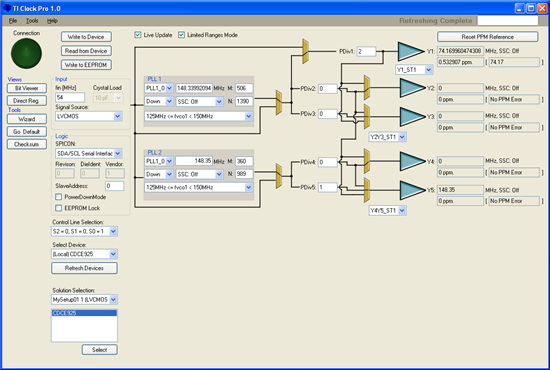This screenshot has width=550, height=370.
Task: Enable the PowerDownMode checkbox
Action: coord(59,197)
